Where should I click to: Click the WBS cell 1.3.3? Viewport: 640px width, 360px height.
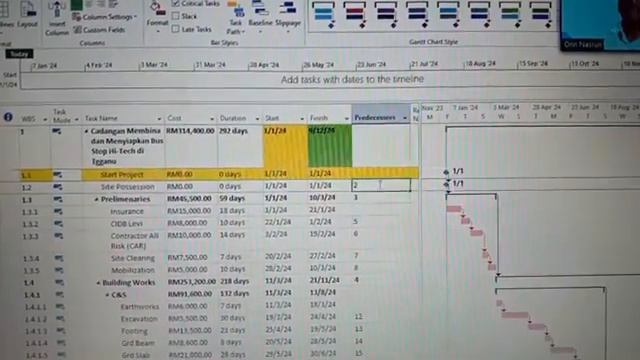click(30, 236)
